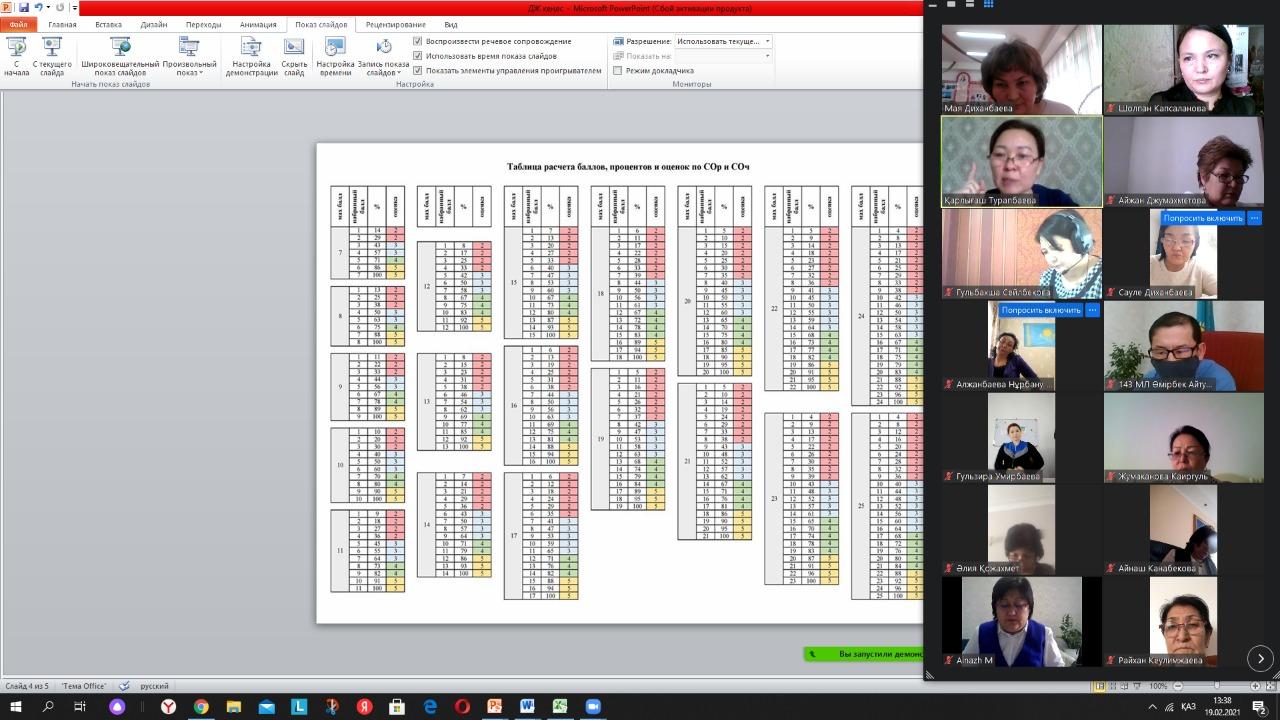Open Zoom from the Windows taskbar
The height and width of the screenshot is (720, 1280).
coord(592,707)
